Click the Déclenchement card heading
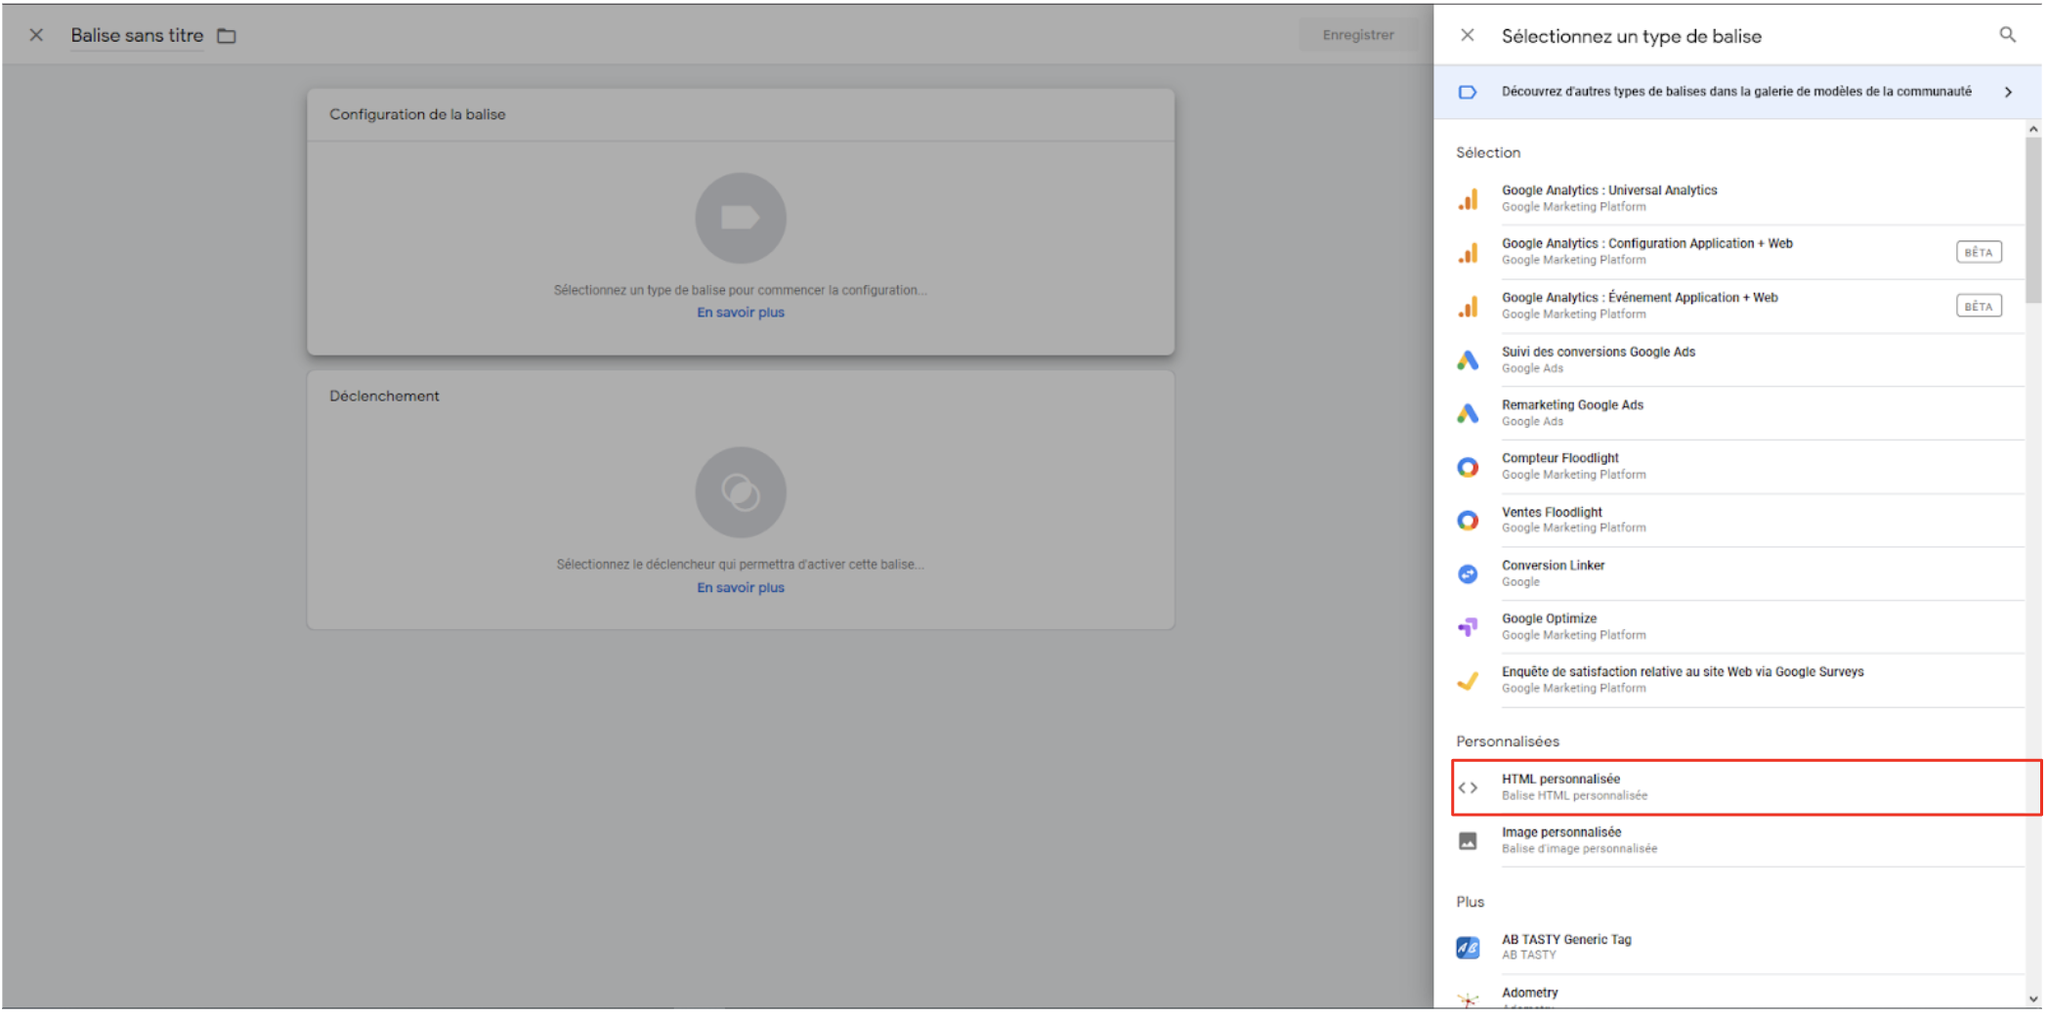Viewport: 2048px width, 1012px height. coord(384,396)
